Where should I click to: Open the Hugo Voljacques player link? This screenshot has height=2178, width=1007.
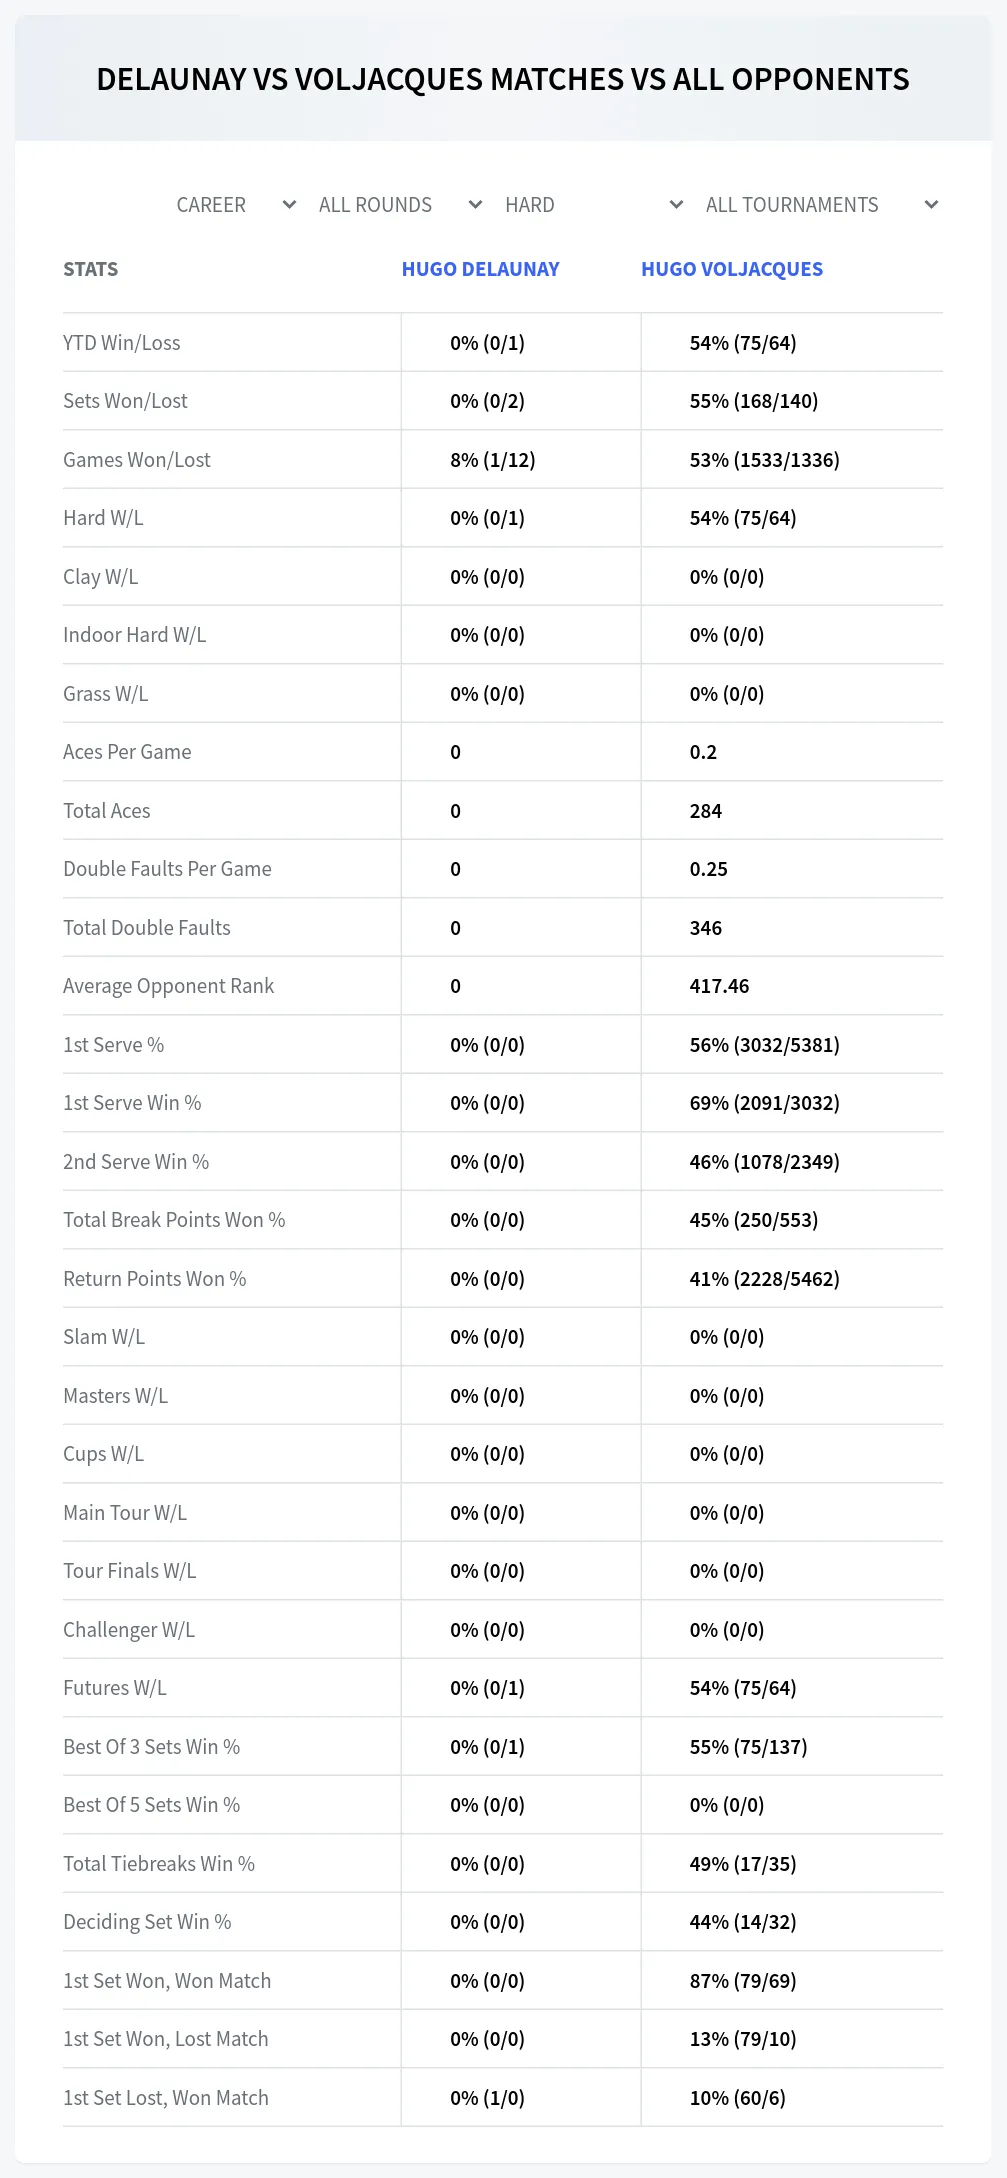(x=732, y=269)
